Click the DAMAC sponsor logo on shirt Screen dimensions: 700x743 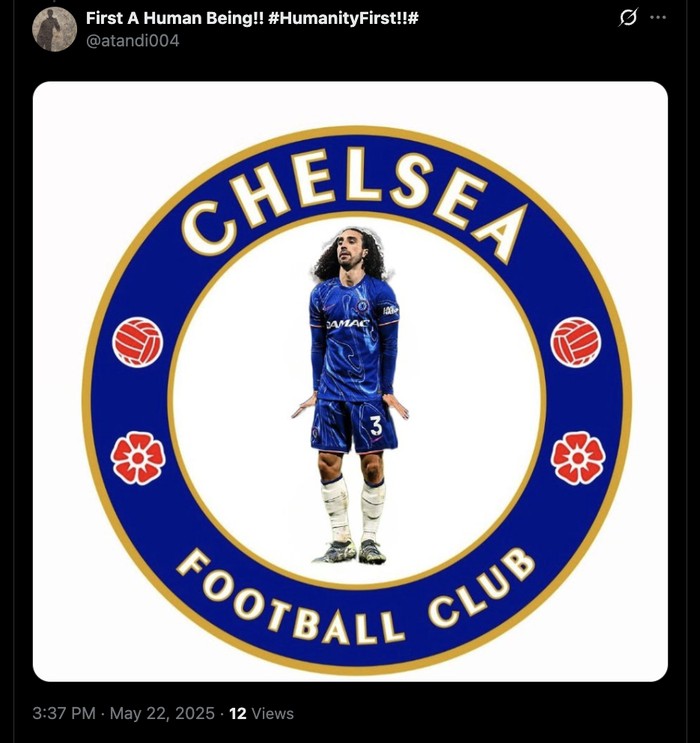tap(348, 324)
